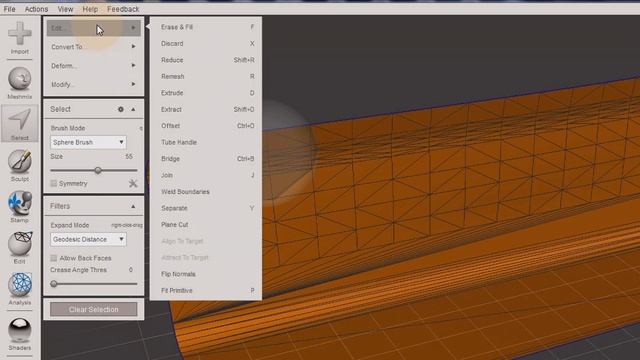The image size is (640, 360).
Task: Open Select tool settings gear
Action: pos(121,109)
